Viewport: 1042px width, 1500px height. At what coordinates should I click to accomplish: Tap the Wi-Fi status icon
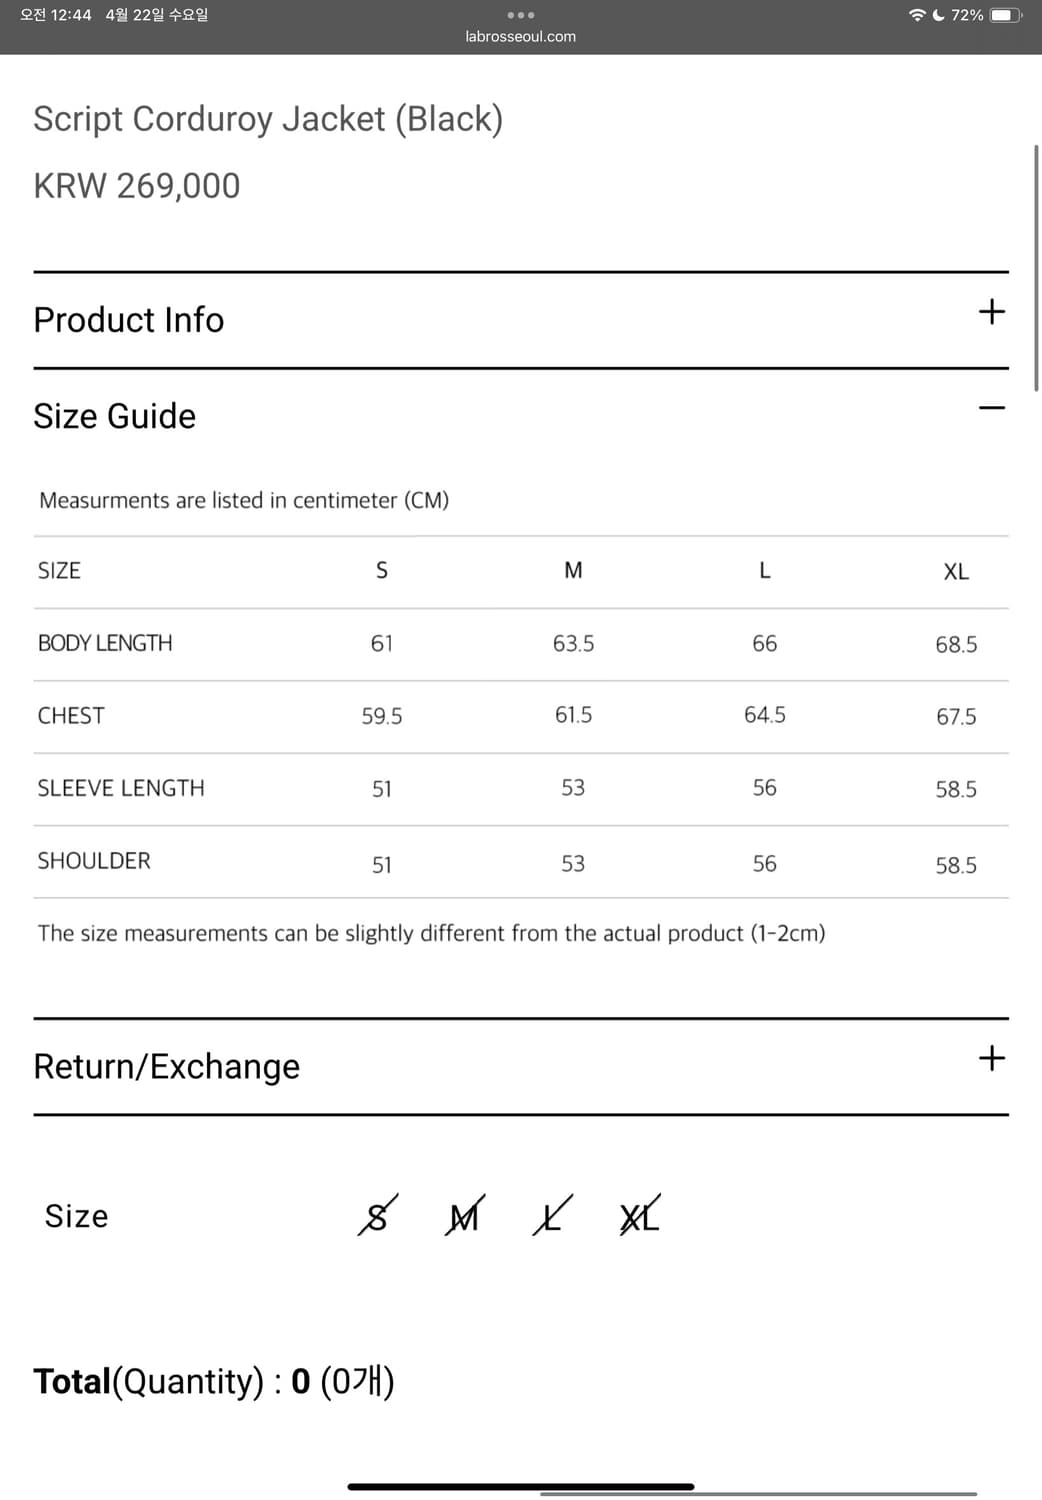(916, 15)
